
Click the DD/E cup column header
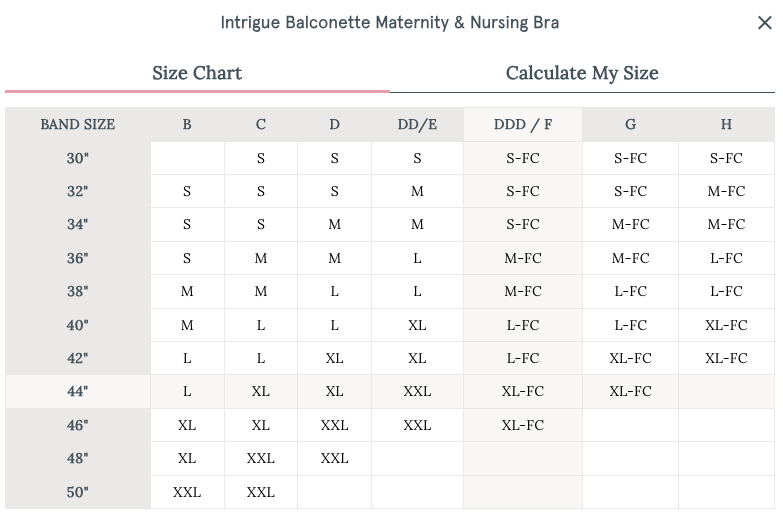pos(417,125)
